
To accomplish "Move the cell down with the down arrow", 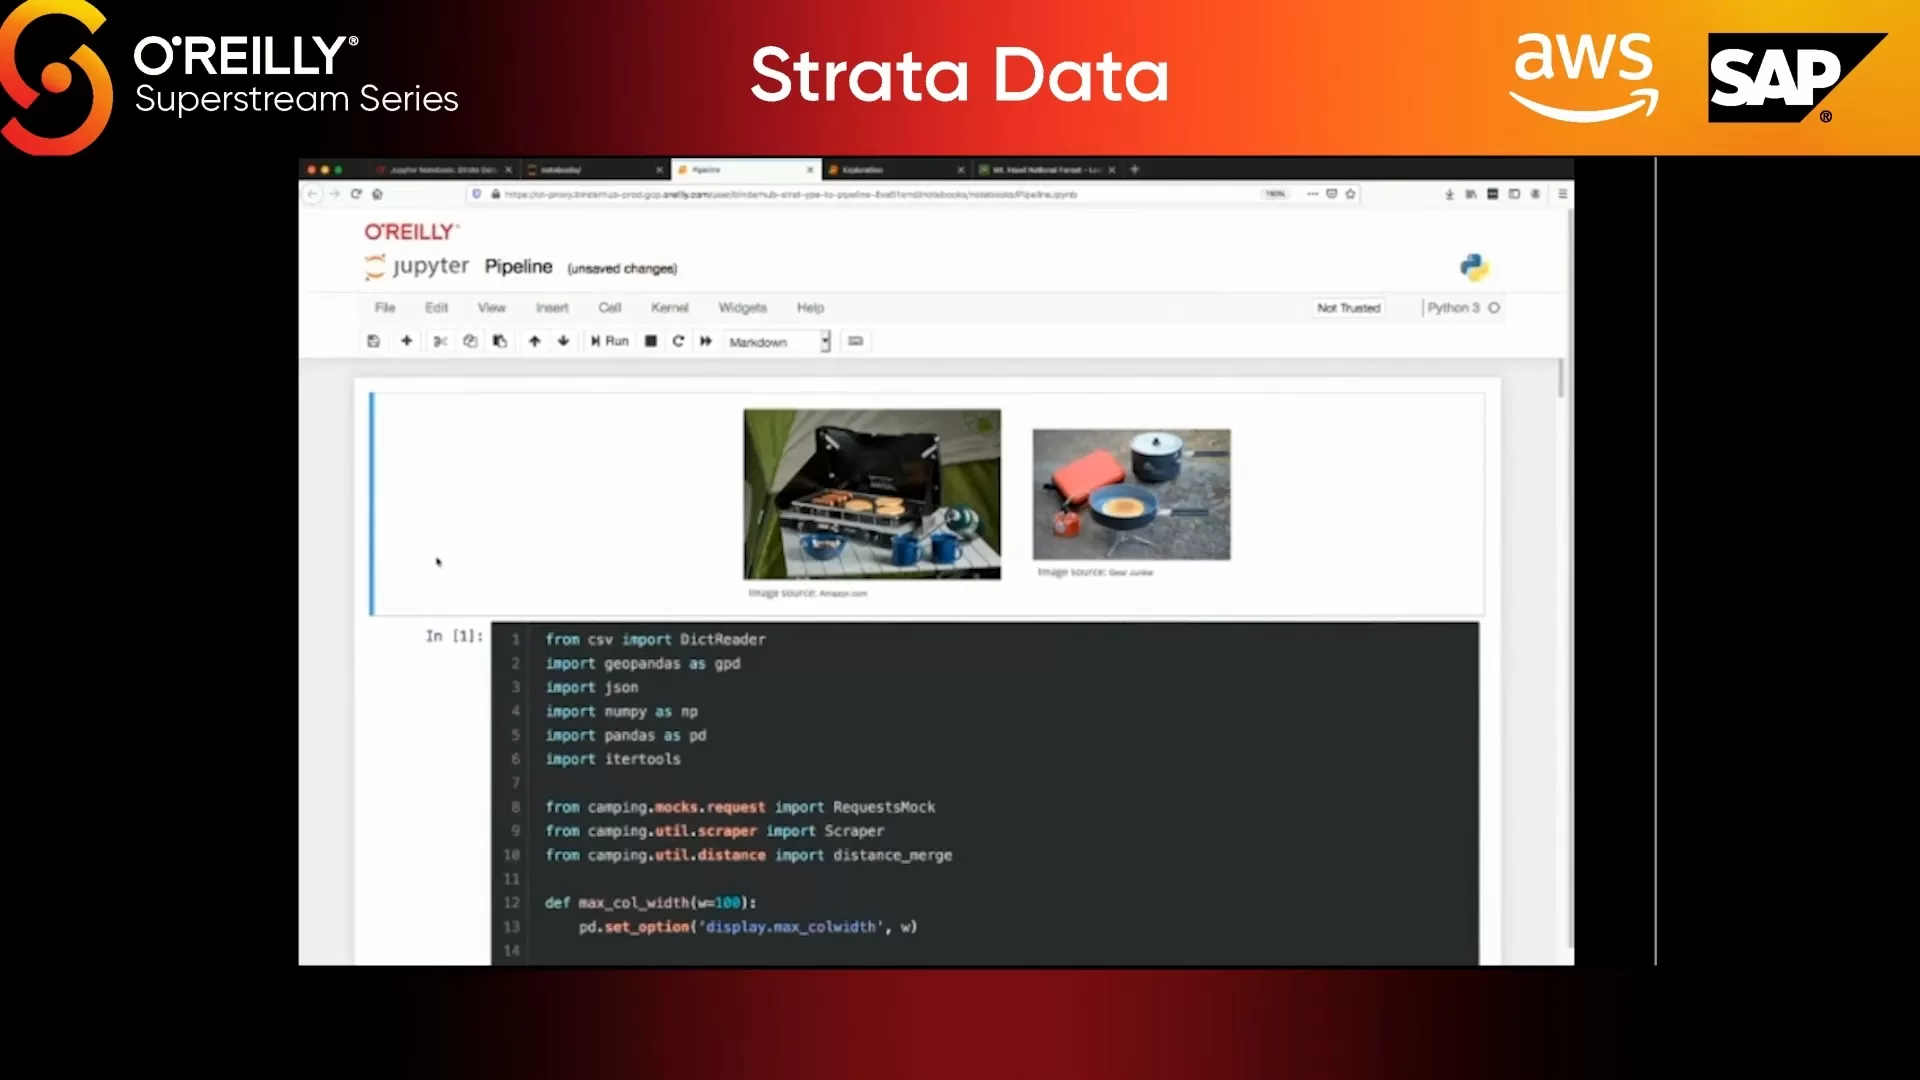I will click(564, 341).
